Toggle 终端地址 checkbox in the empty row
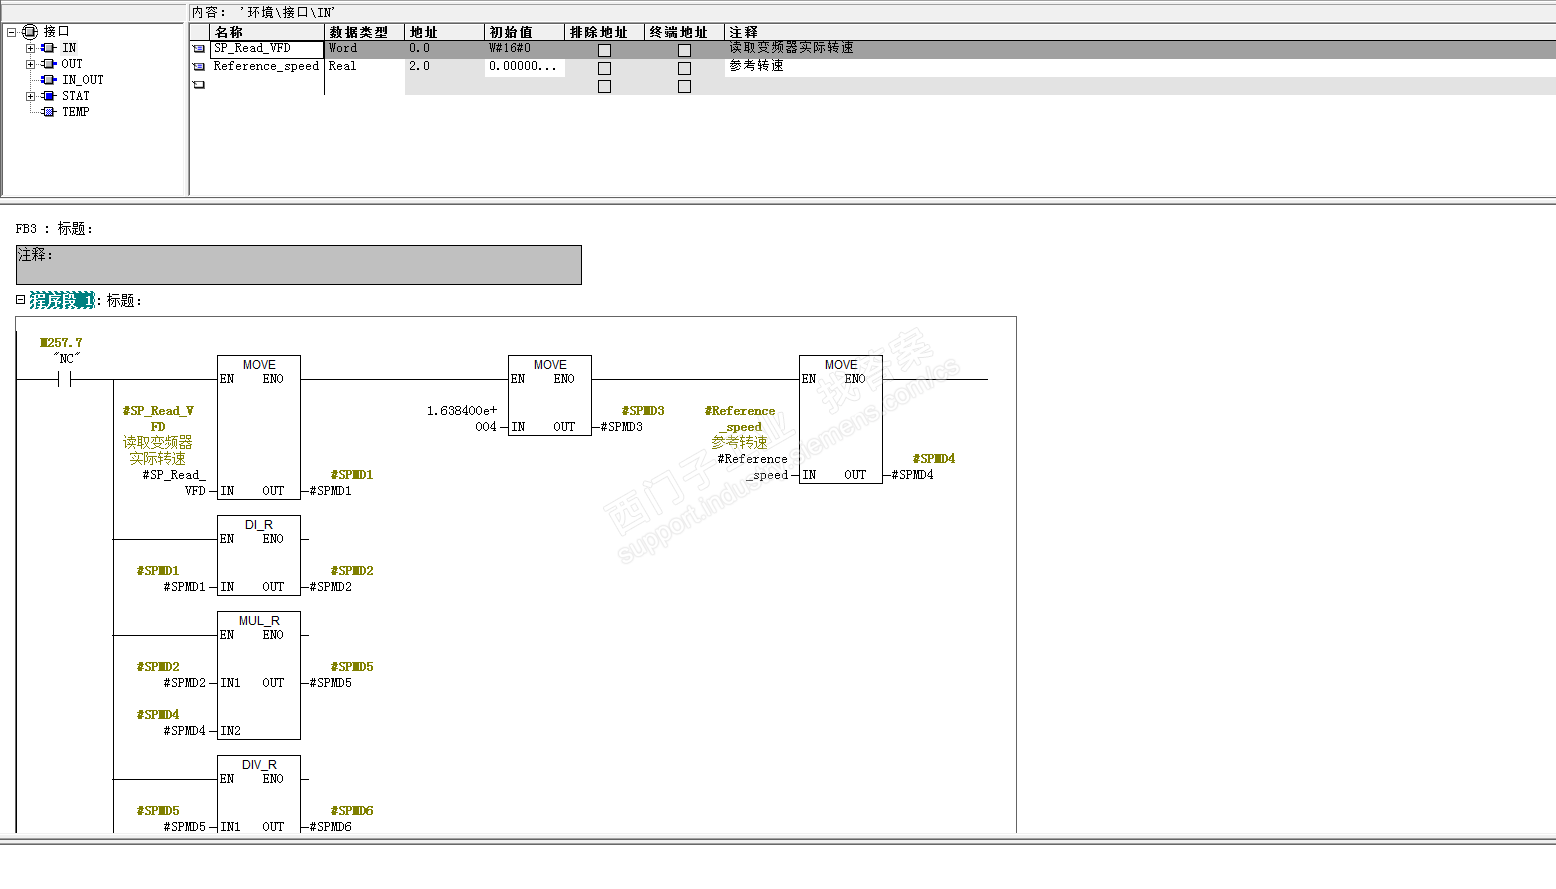This screenshot has height=889, width=1556. pos(684,86)
